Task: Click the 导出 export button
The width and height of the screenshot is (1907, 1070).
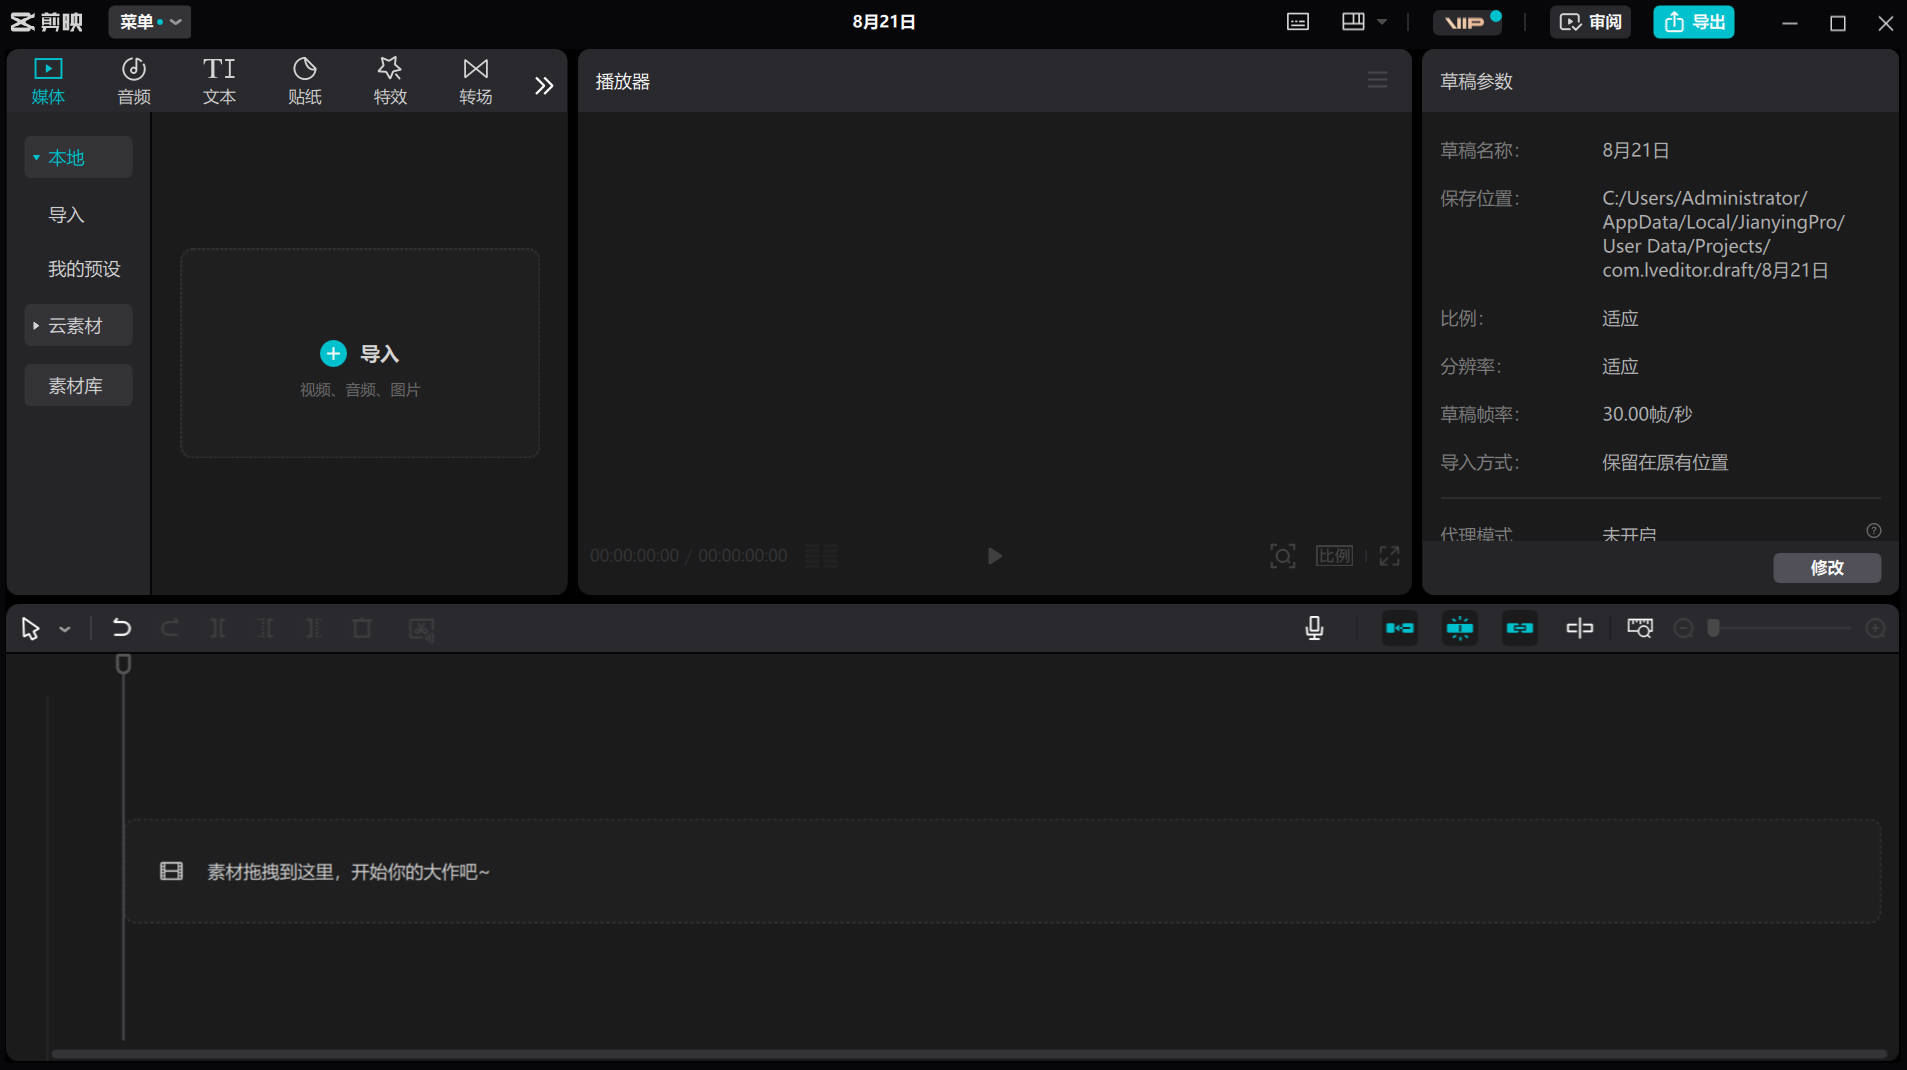Action: click(x=1693, y=22)
